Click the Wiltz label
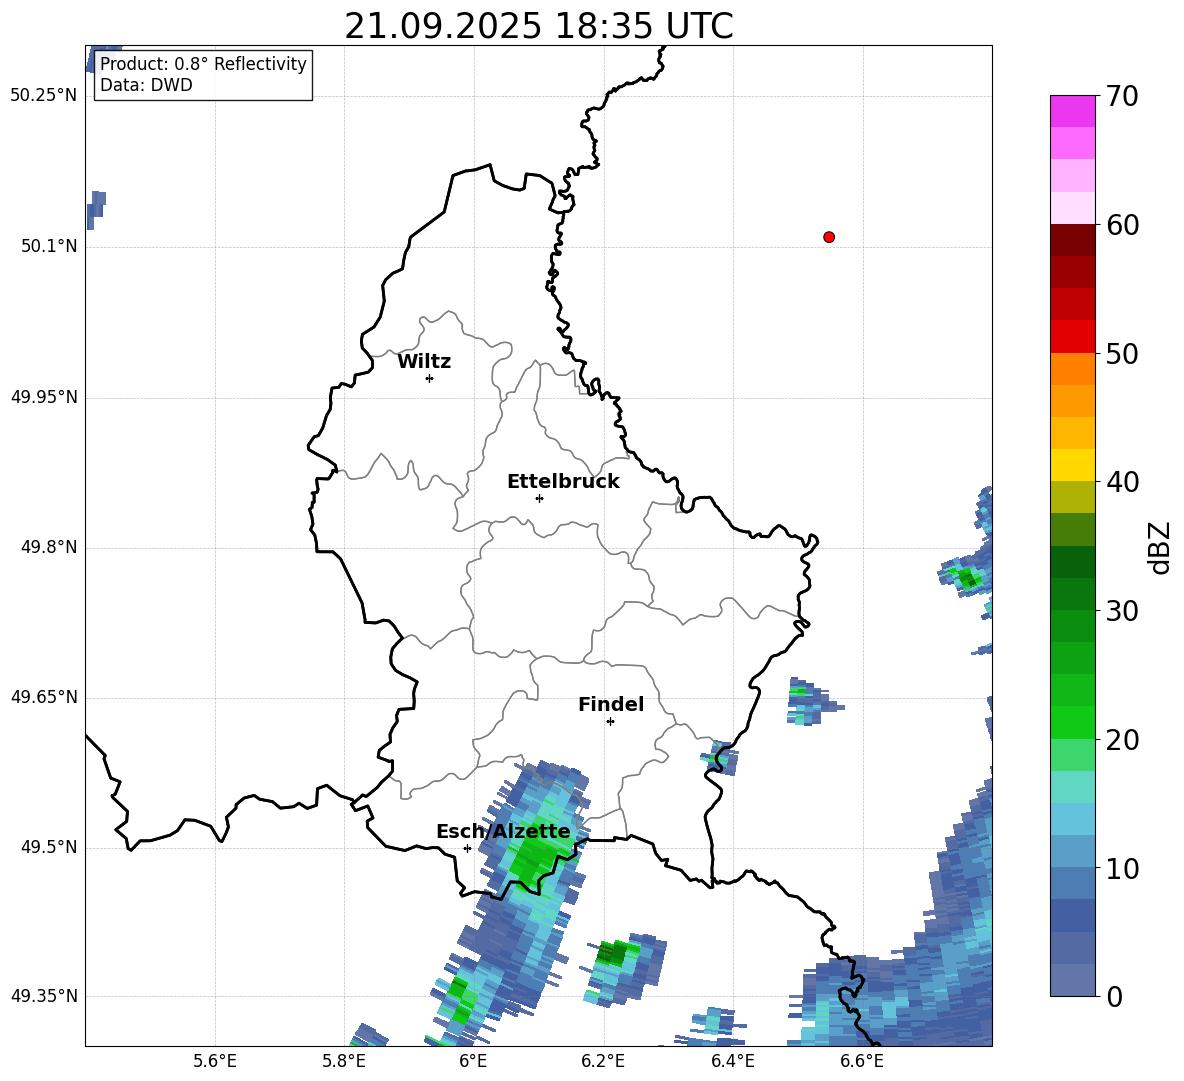 [424, 362]
